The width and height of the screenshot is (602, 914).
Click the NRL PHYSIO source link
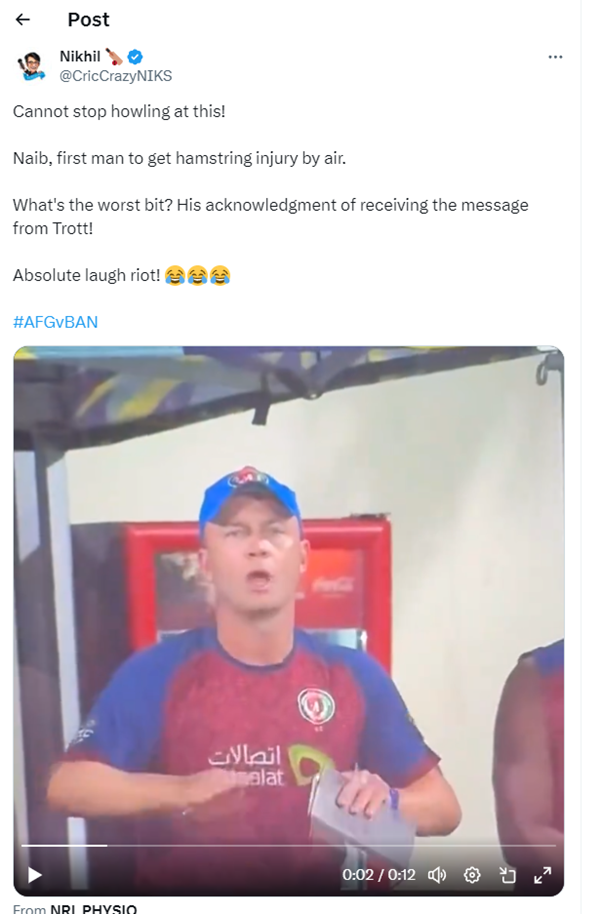pos(93,909)
